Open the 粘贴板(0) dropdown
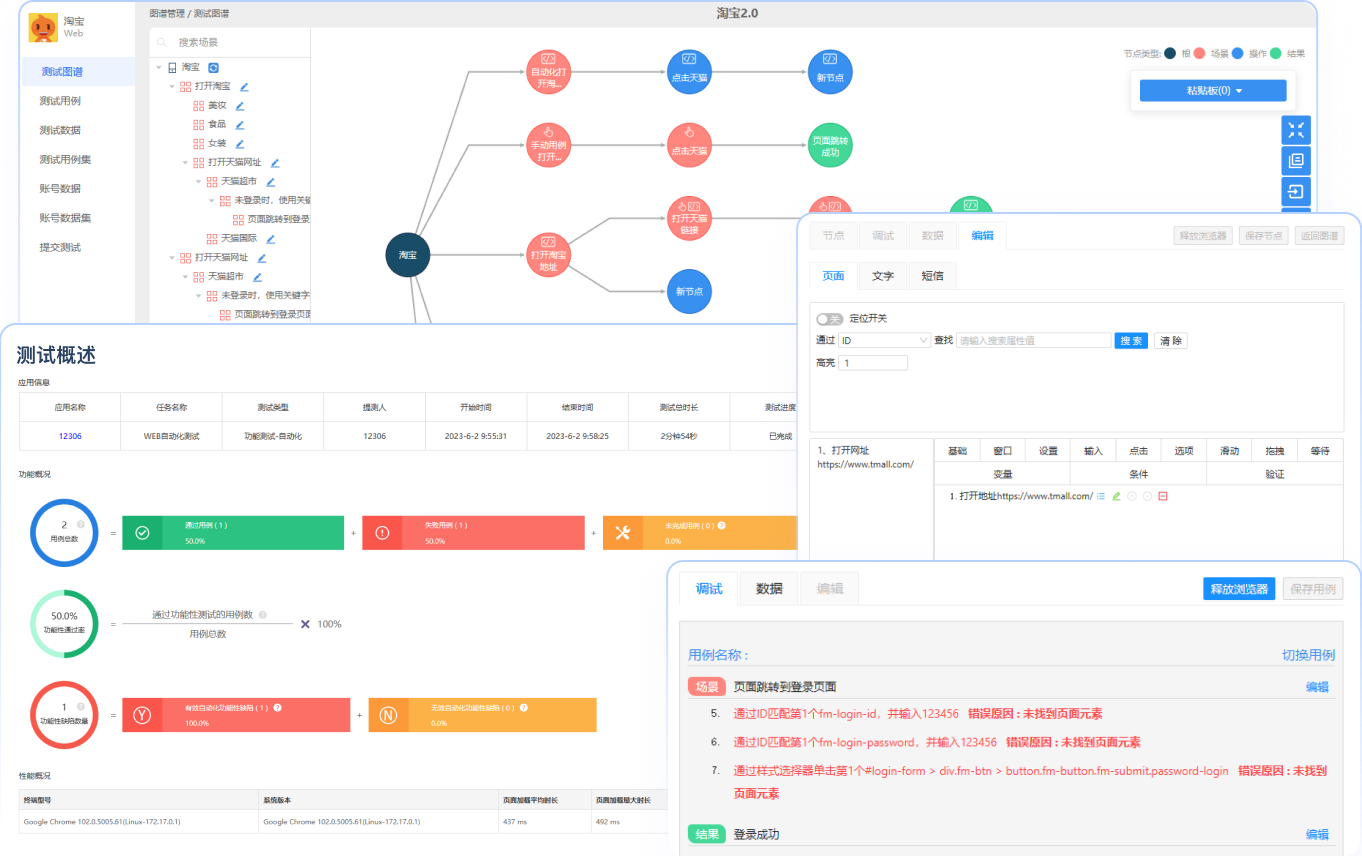This screenshot has width=1362, height=856. [x=1213, y=90]
